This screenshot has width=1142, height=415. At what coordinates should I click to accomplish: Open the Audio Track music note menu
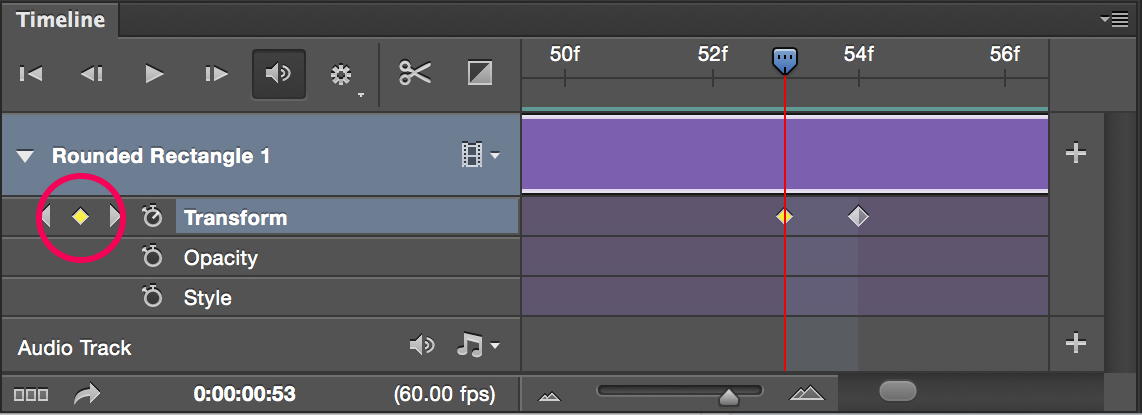(x=477, y=346)
